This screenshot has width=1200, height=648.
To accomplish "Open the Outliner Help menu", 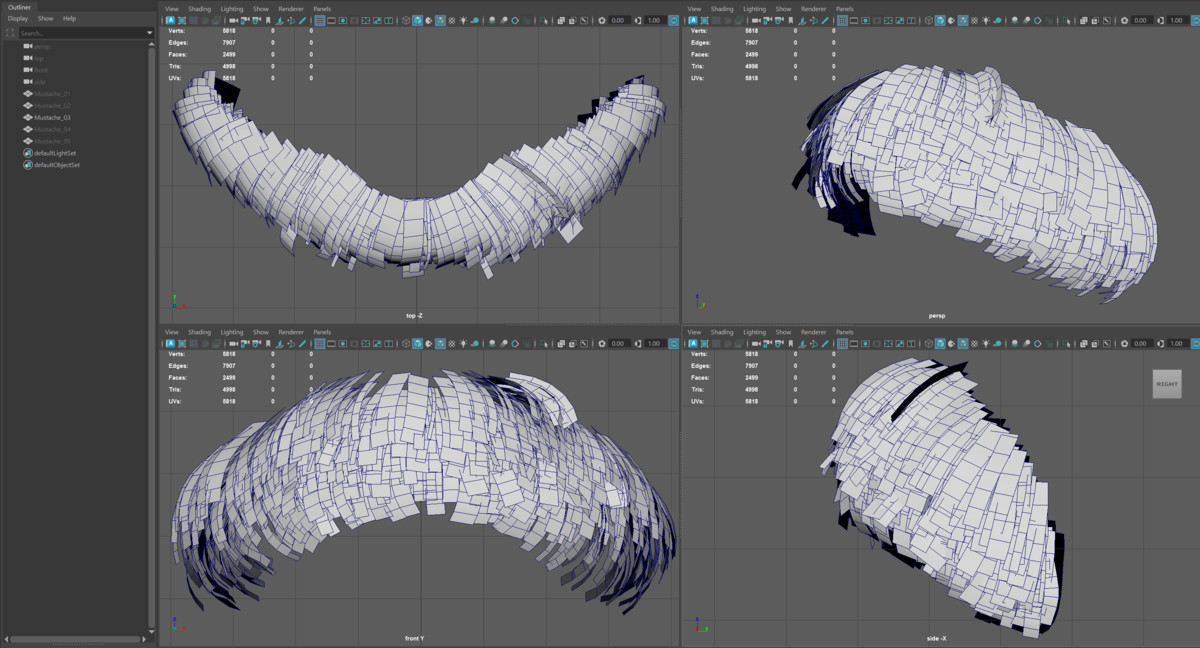I will coord(69,18).
